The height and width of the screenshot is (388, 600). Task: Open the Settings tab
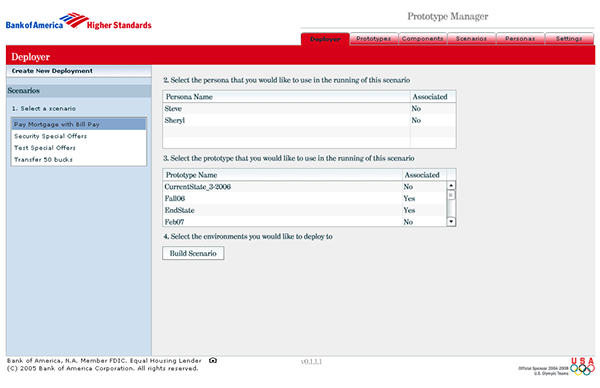[569, 39]
